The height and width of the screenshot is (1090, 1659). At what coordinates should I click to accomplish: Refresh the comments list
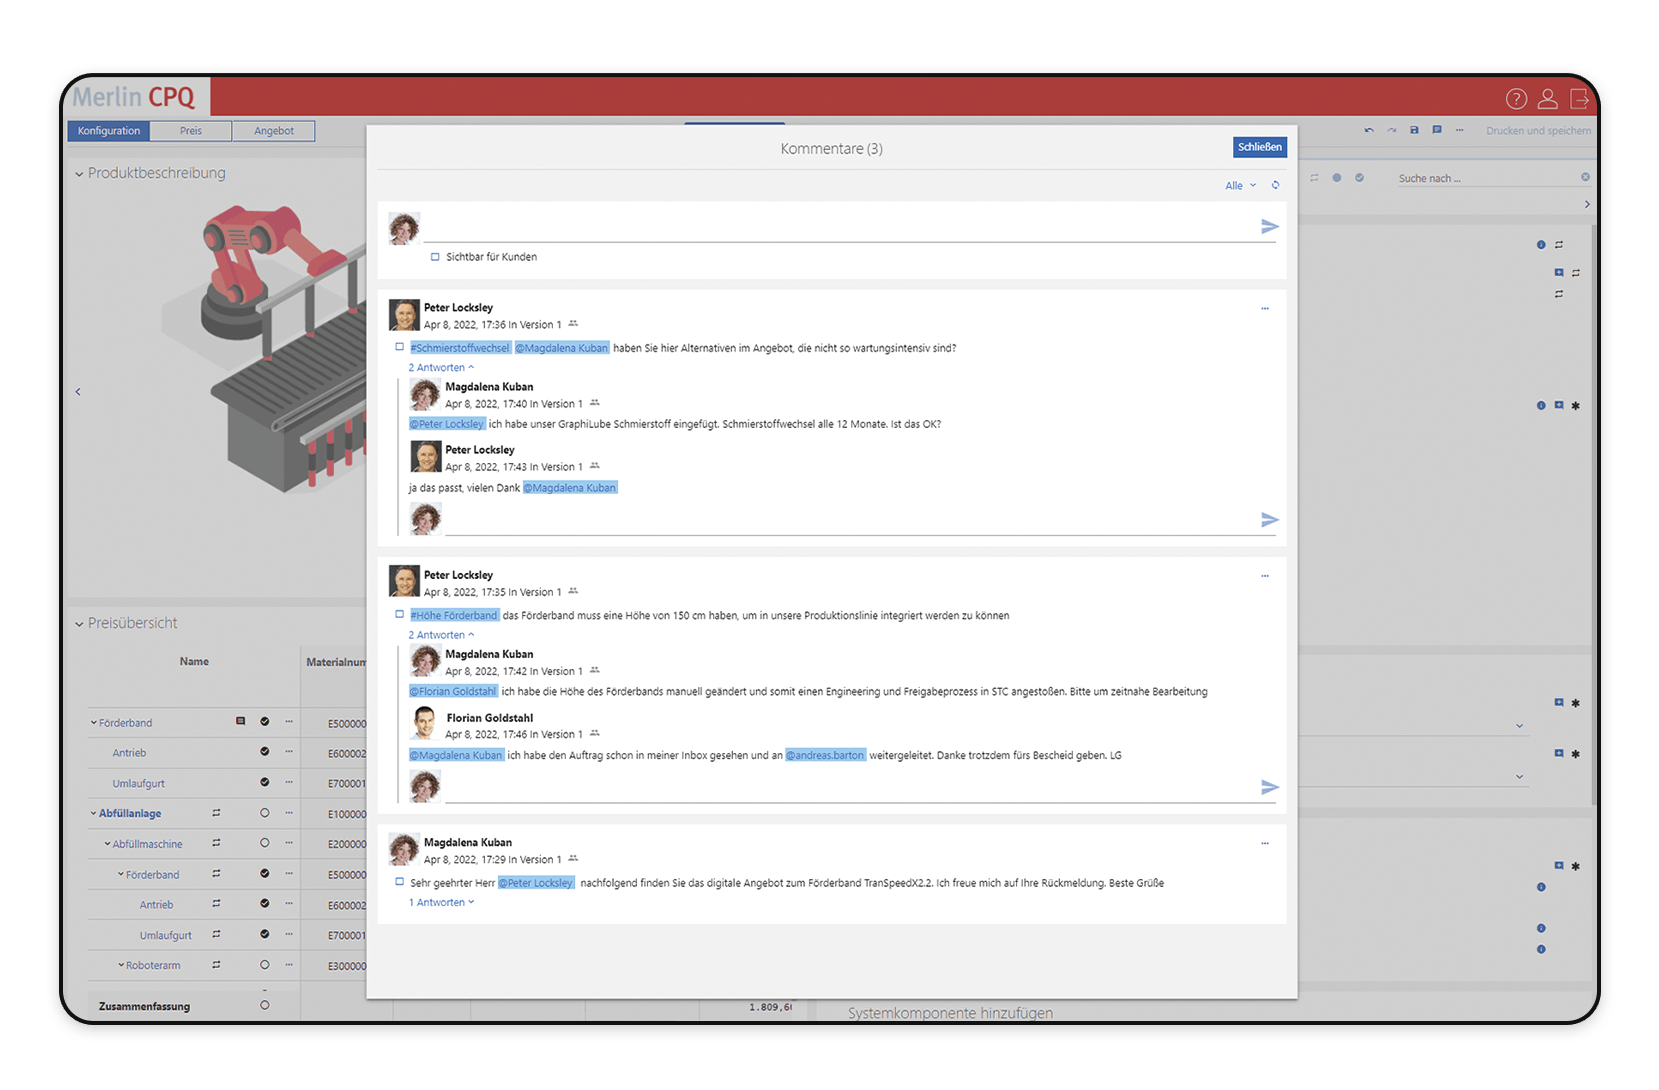pyautogui.click(x=1275, y=185)
